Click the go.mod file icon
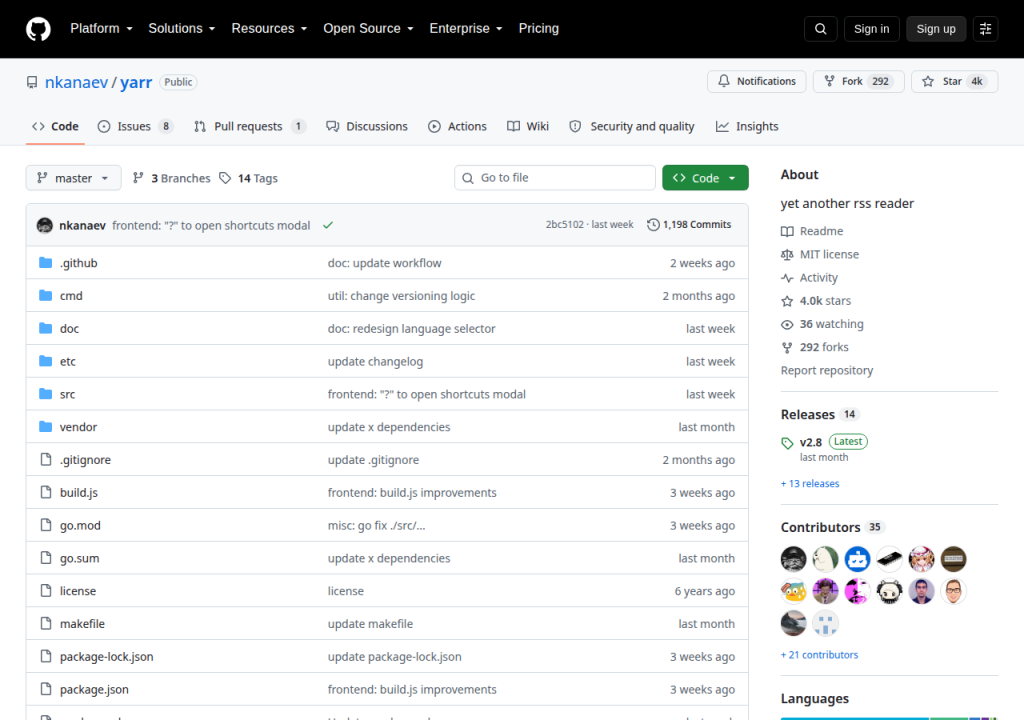 45,525
